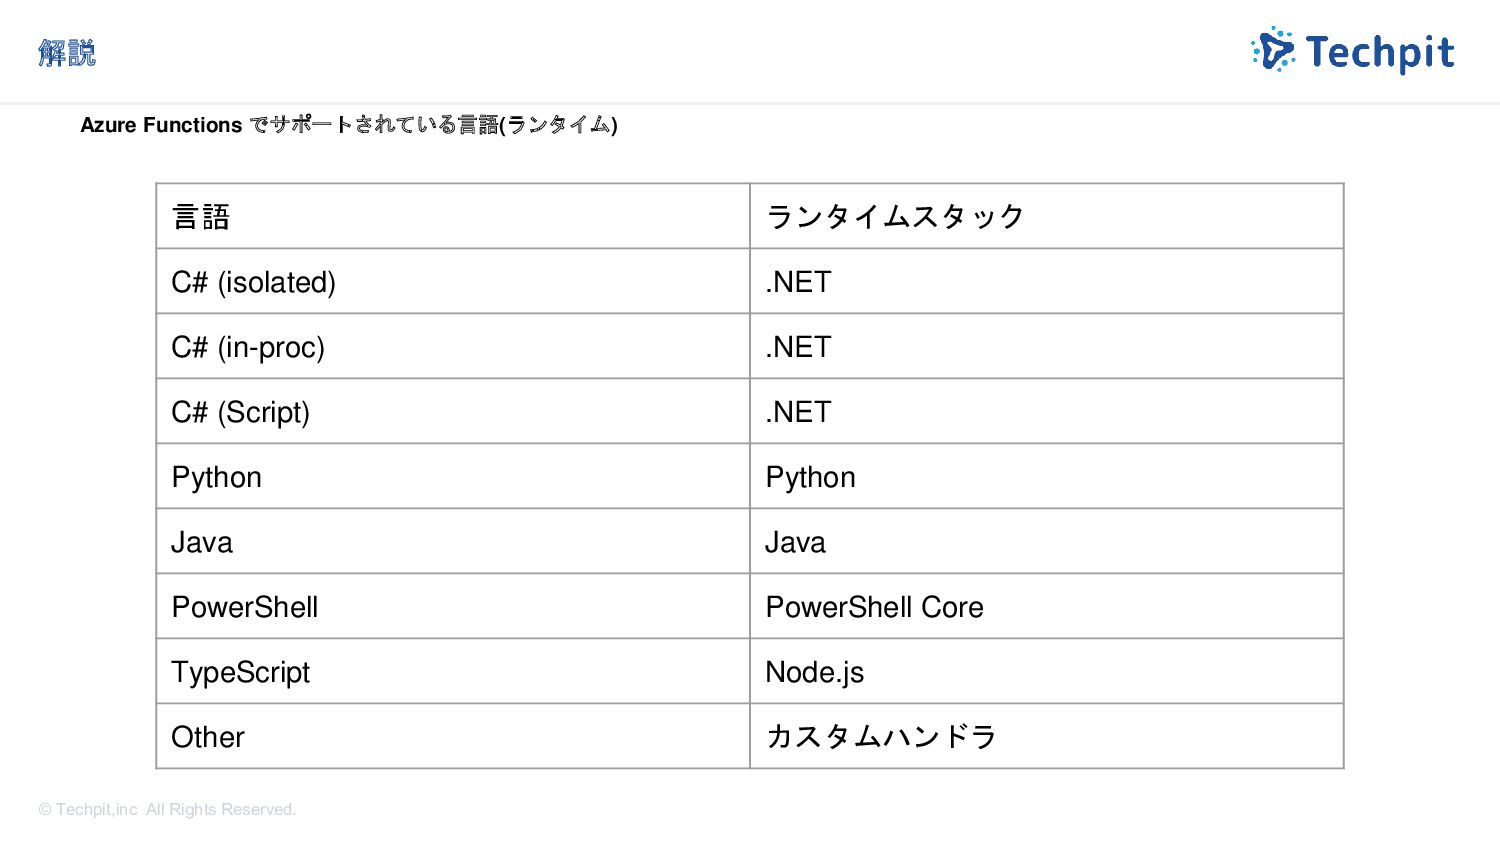Viewport: 1500px width, 844px height.
Task: Click the Java language cell
Action: (x=453, y=541)
